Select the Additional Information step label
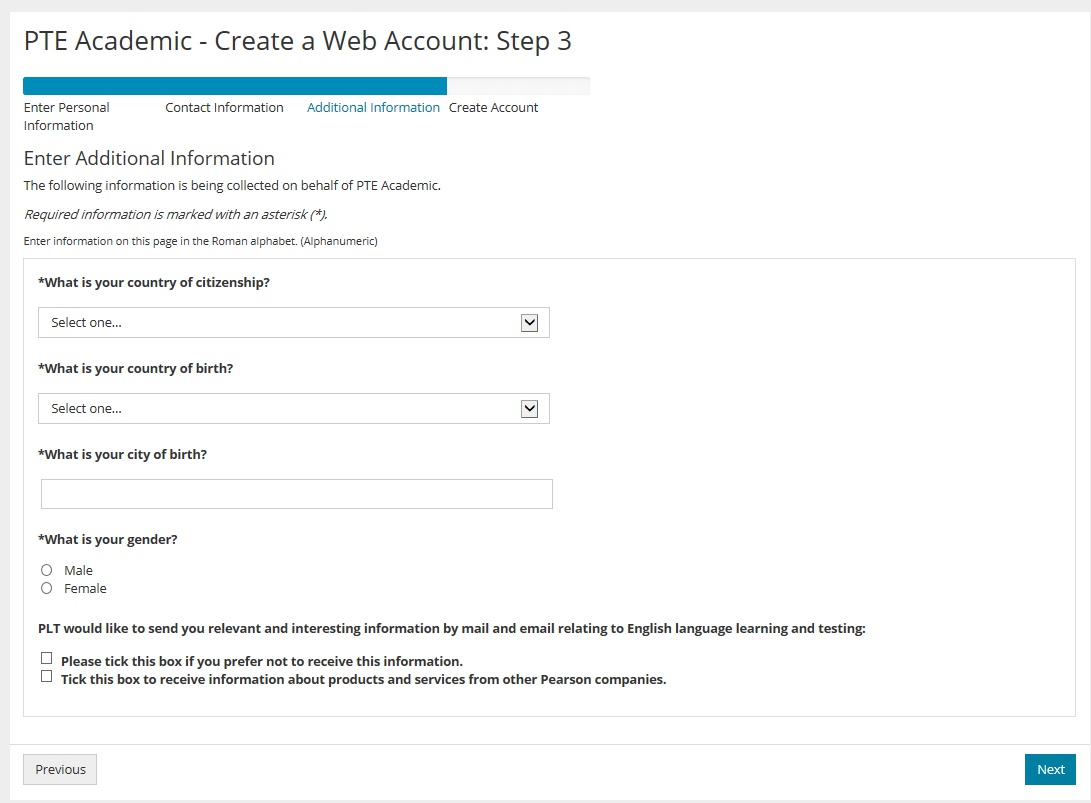This screenshot has width=1091, height=803. (373, 108)
